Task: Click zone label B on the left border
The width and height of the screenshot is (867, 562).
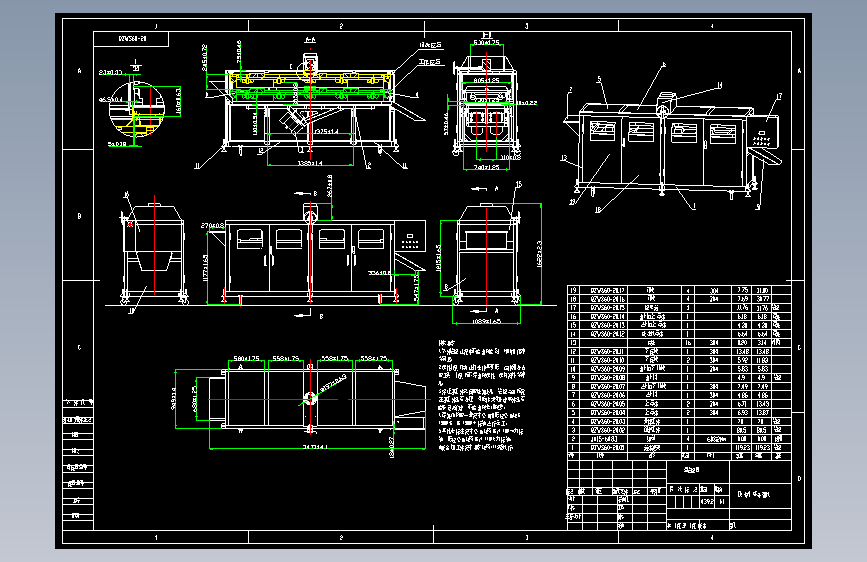Action: tap(79, 216)
